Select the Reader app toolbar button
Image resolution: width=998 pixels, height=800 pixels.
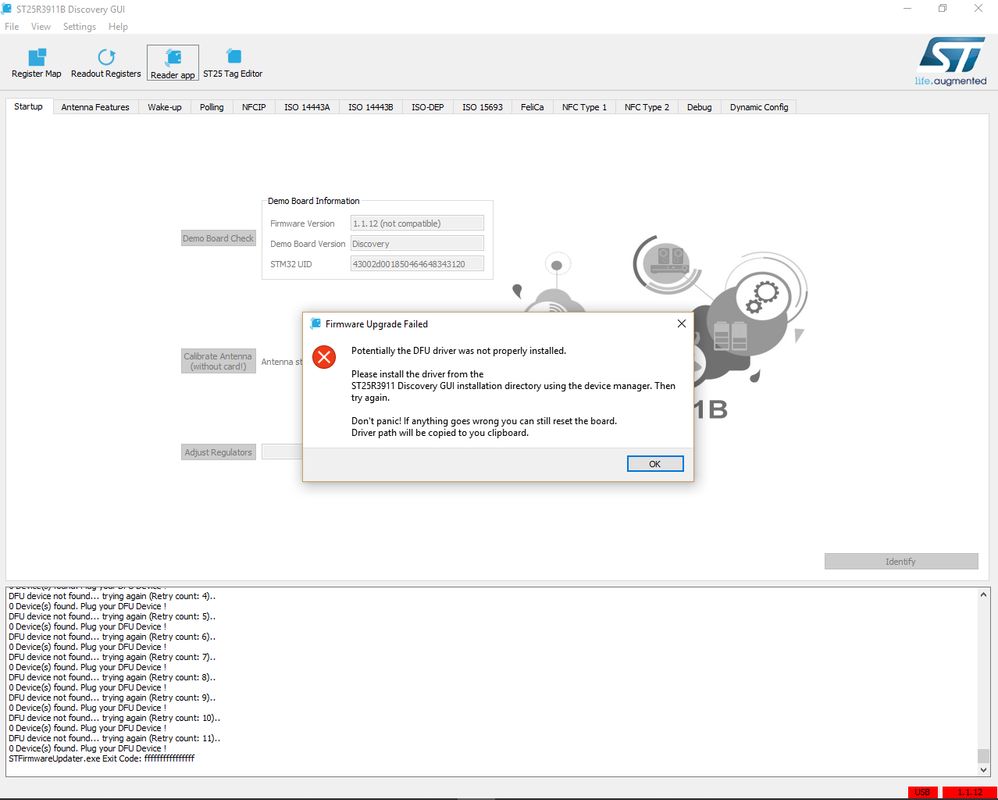click(172, 63)
